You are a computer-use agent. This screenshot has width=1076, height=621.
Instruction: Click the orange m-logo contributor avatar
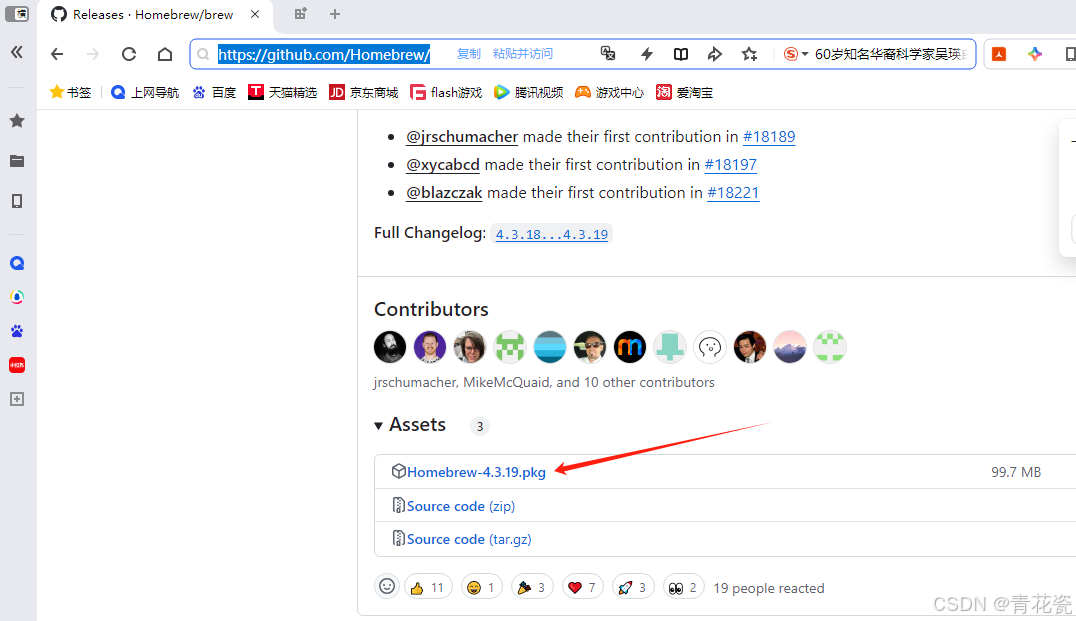(x=630, y=347)
